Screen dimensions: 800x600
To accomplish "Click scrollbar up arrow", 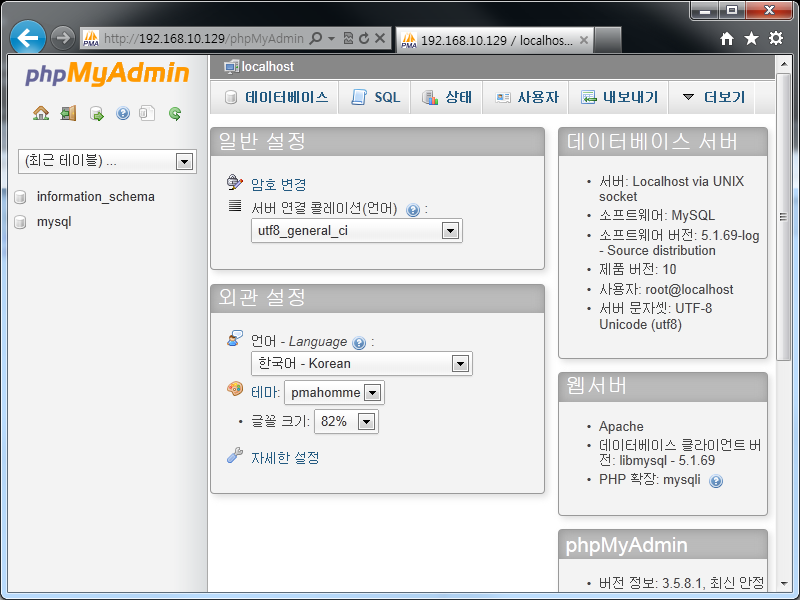I will click(783, 64).
